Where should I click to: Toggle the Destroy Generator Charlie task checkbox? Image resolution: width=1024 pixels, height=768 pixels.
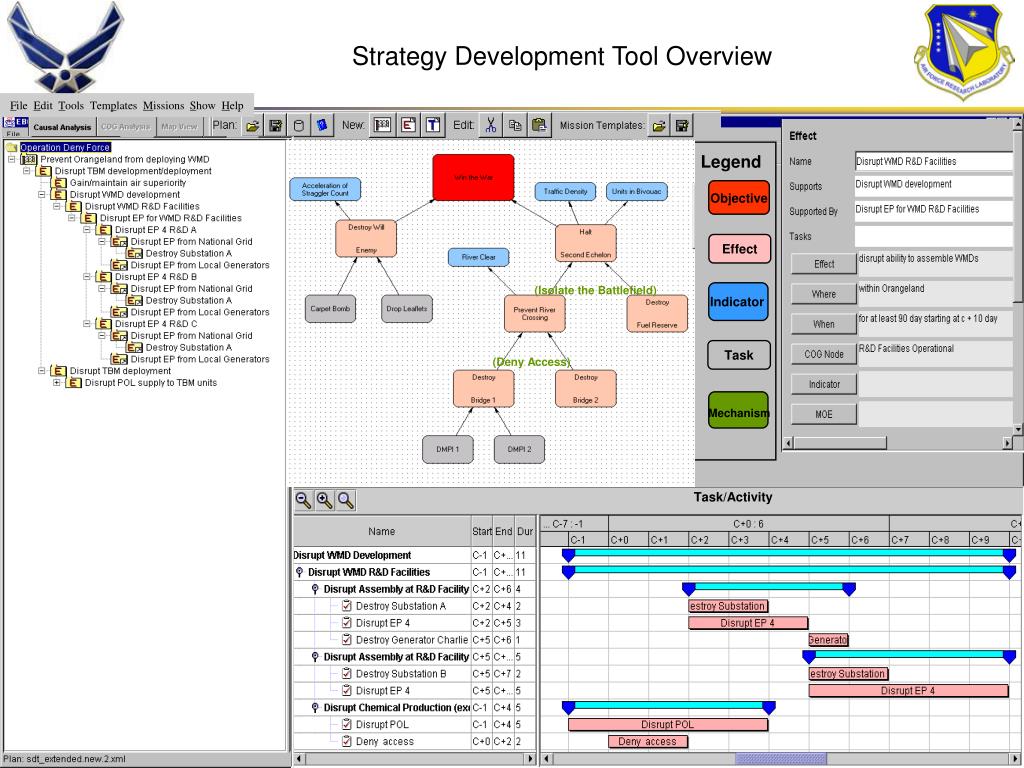(x=347, y=640)
